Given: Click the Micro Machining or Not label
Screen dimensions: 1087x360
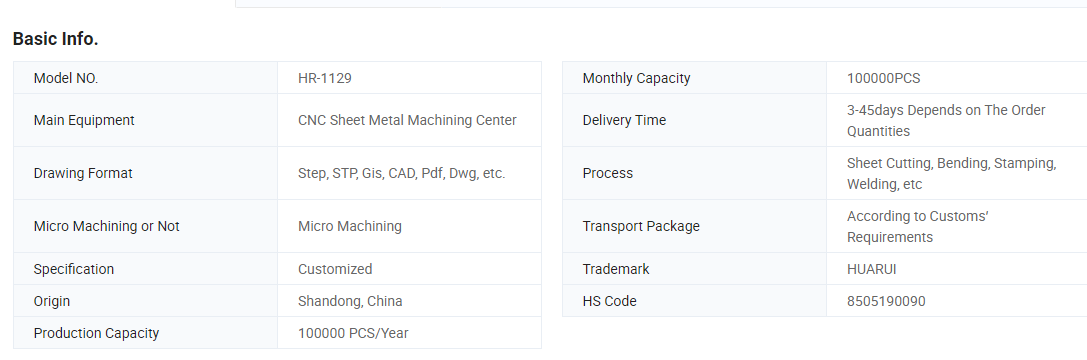Looking at the screenshot, I should pos(107,226).
